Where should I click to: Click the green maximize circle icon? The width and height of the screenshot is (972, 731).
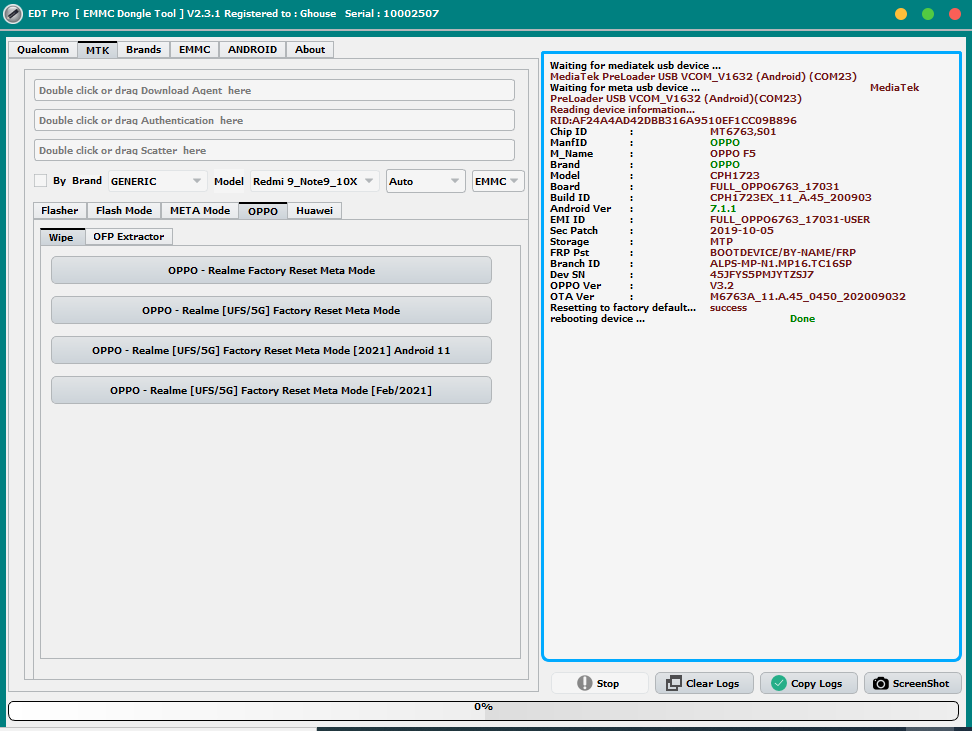928,14
